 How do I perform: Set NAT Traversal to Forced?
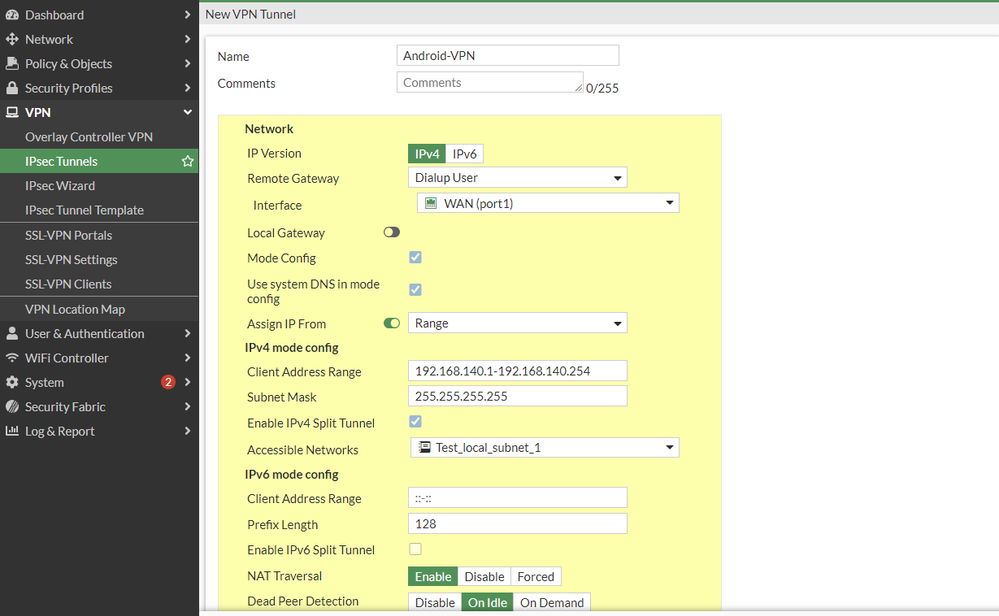pyautogui.click(x=536, y=577)
